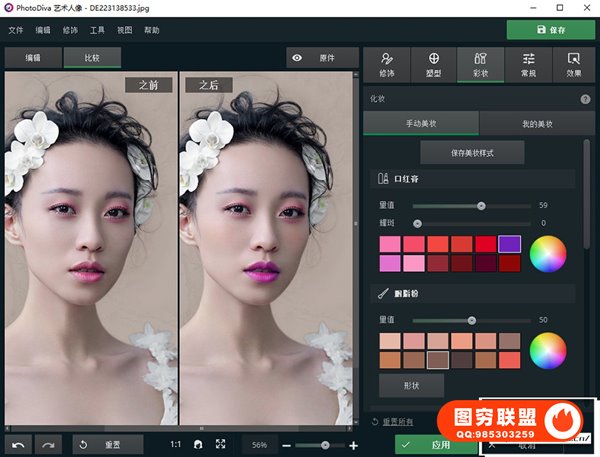Click the green 保存 save button
This screenshot has width=600, height=457.
(x=549, y=30)
